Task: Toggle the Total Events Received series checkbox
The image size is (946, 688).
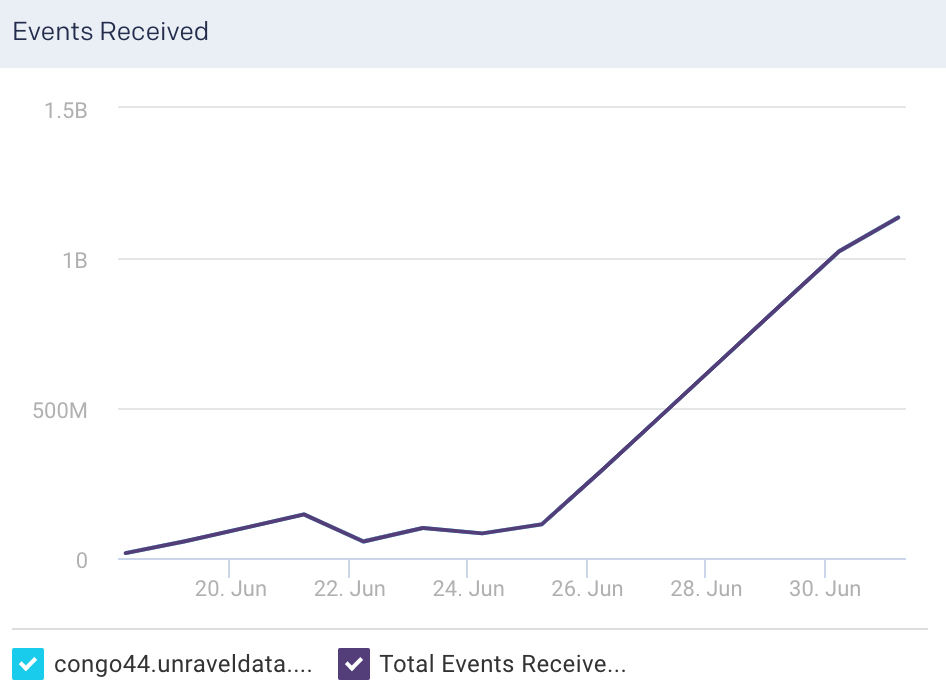Action: coord(354,664)
